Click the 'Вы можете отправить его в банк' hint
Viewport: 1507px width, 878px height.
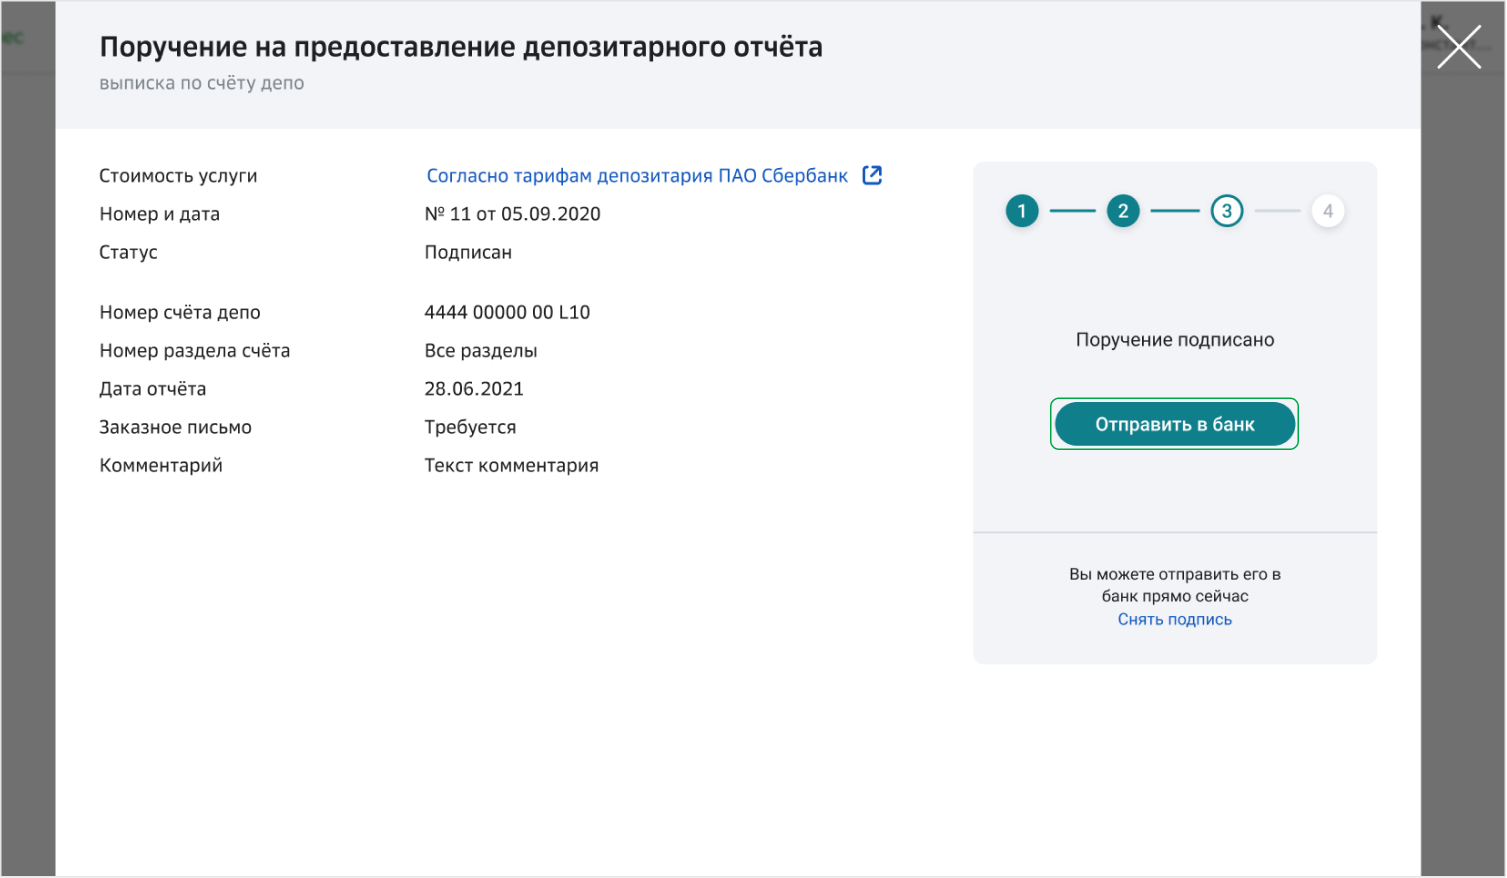1174,585
